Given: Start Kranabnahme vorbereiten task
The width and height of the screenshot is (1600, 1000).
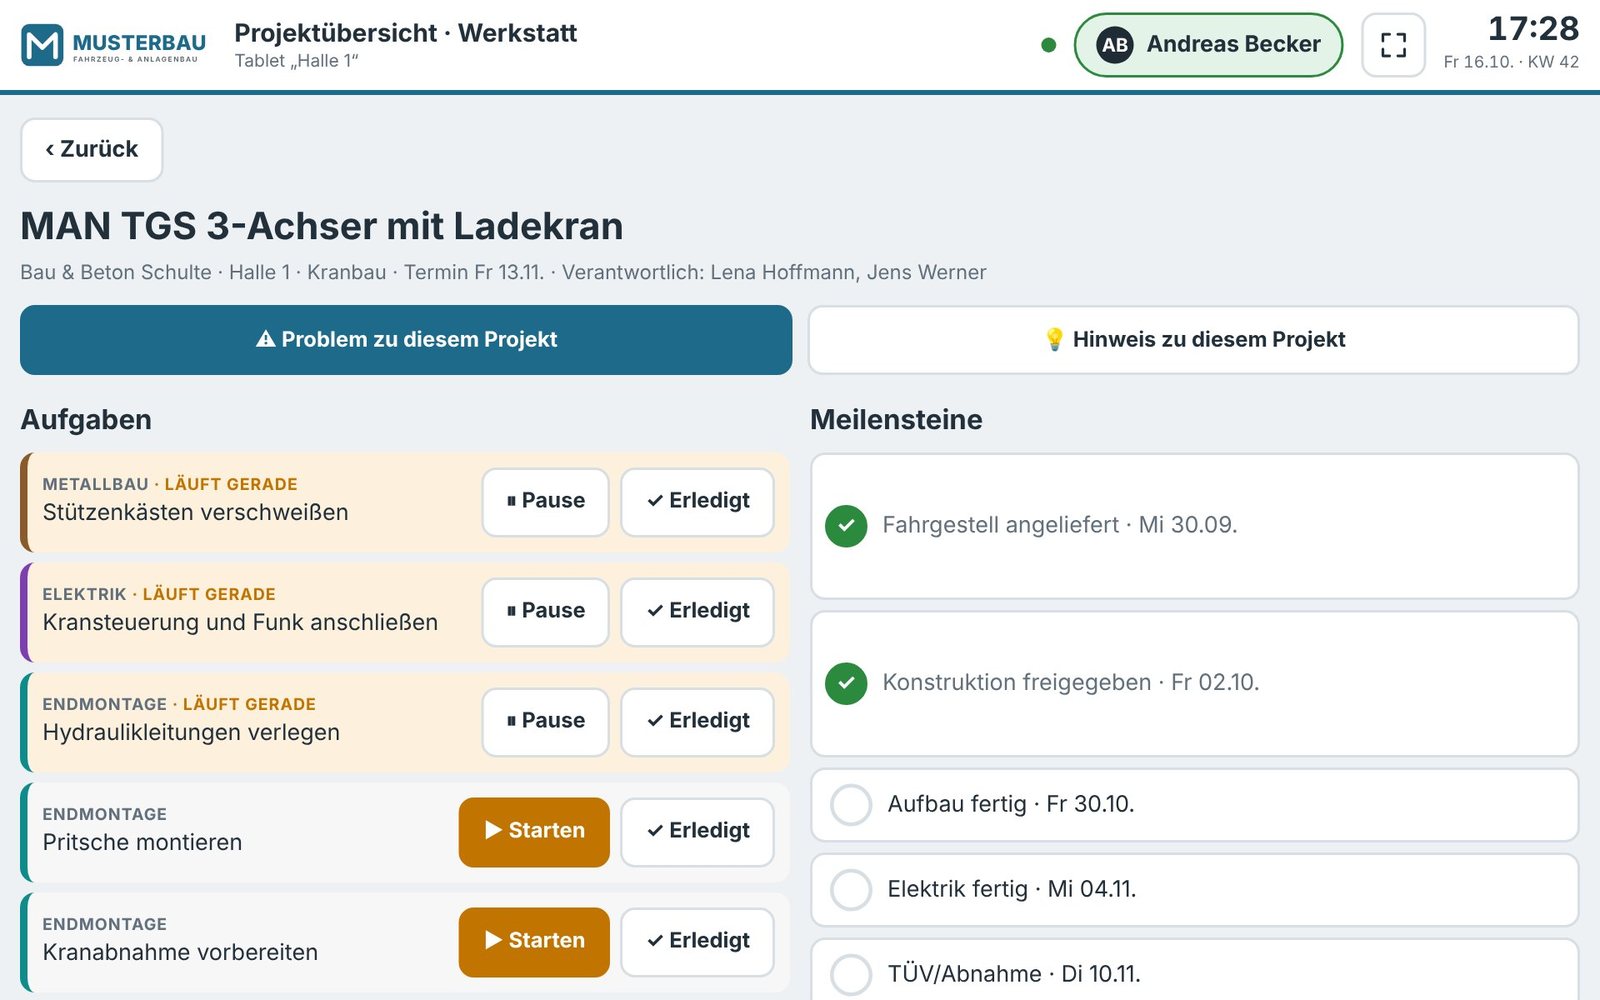Looking at the screenshot, I should (534, 942).
